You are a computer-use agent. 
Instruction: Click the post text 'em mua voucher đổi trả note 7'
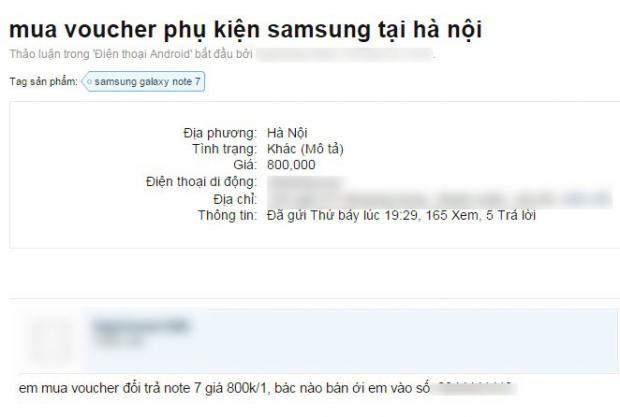[x=110, y=388]
